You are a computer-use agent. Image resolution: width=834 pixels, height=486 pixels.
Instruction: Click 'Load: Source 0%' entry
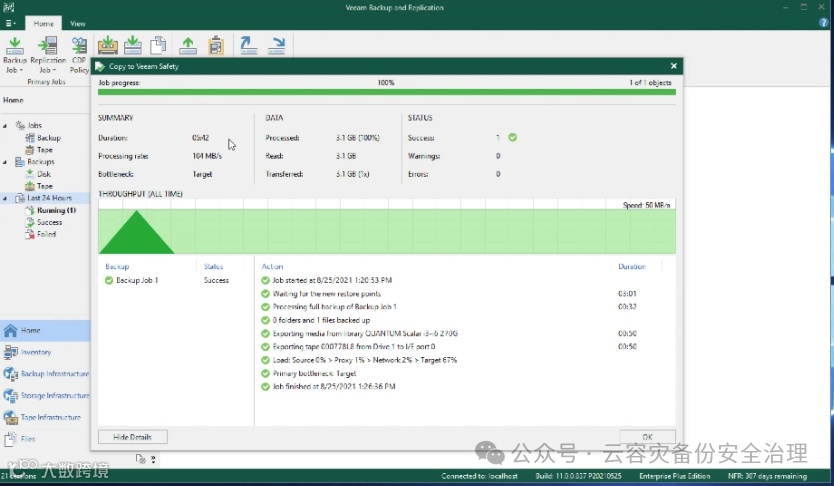364,360
